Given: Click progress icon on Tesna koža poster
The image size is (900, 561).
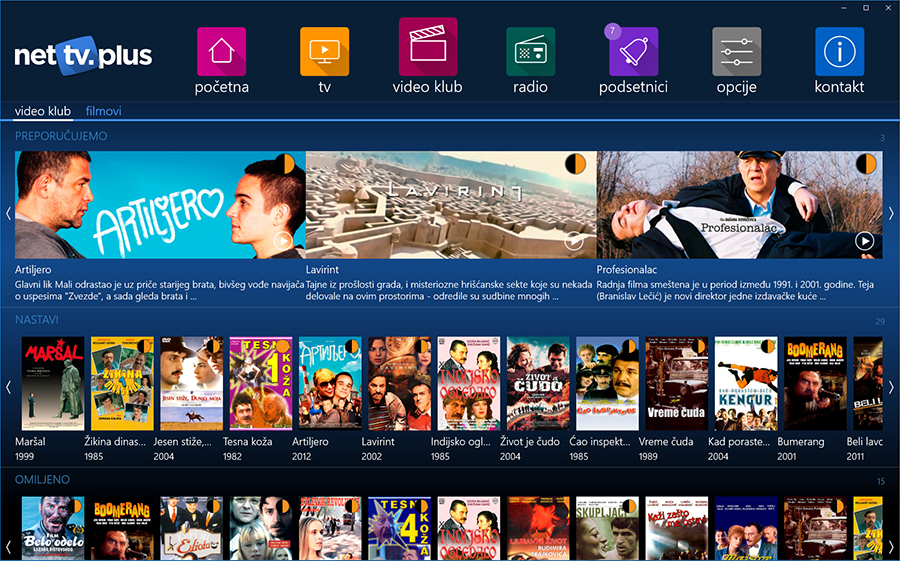Looking at the screenshot, I should 283,346.
